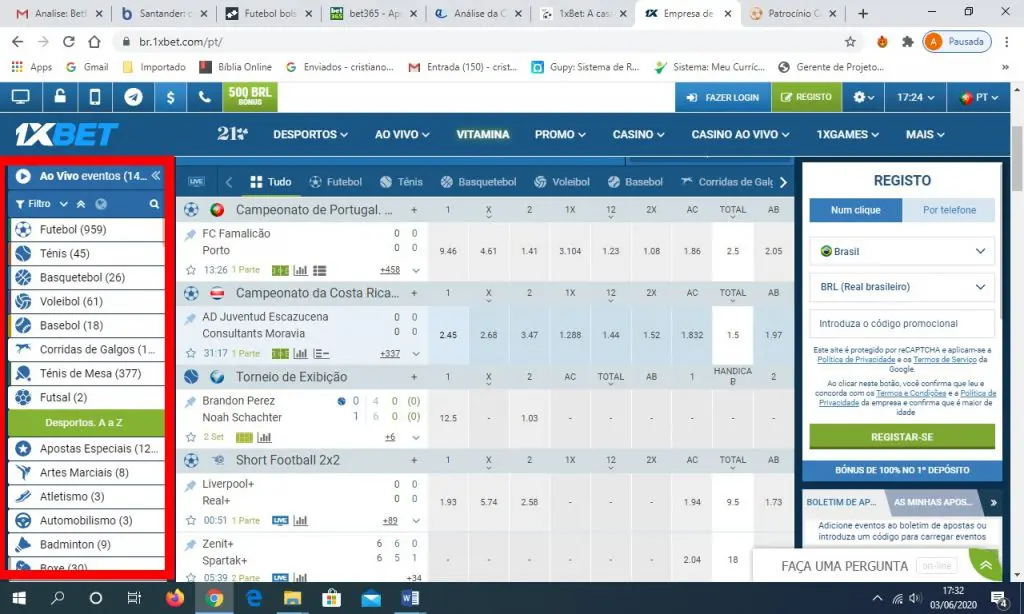Screen dimensions: 1024x614
Task: Click odds 2.45 for AD Juventud Escazucena
Action: point(448,334)
